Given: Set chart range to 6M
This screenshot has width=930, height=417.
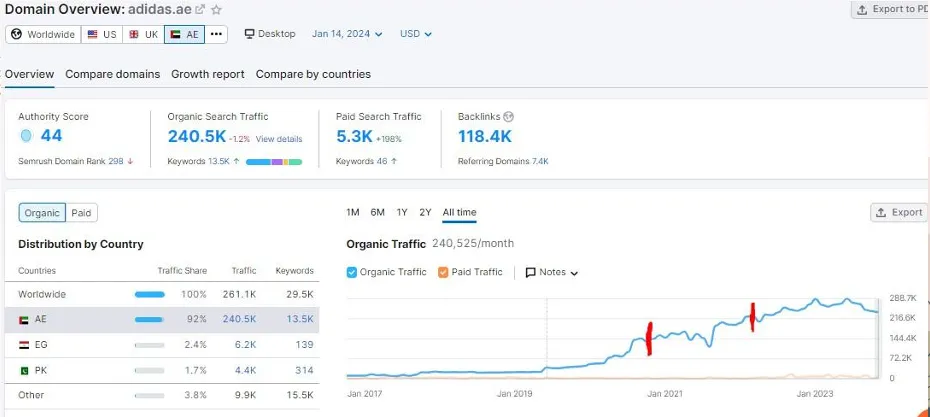Looking at the screenshot, I should coord(377,212).
